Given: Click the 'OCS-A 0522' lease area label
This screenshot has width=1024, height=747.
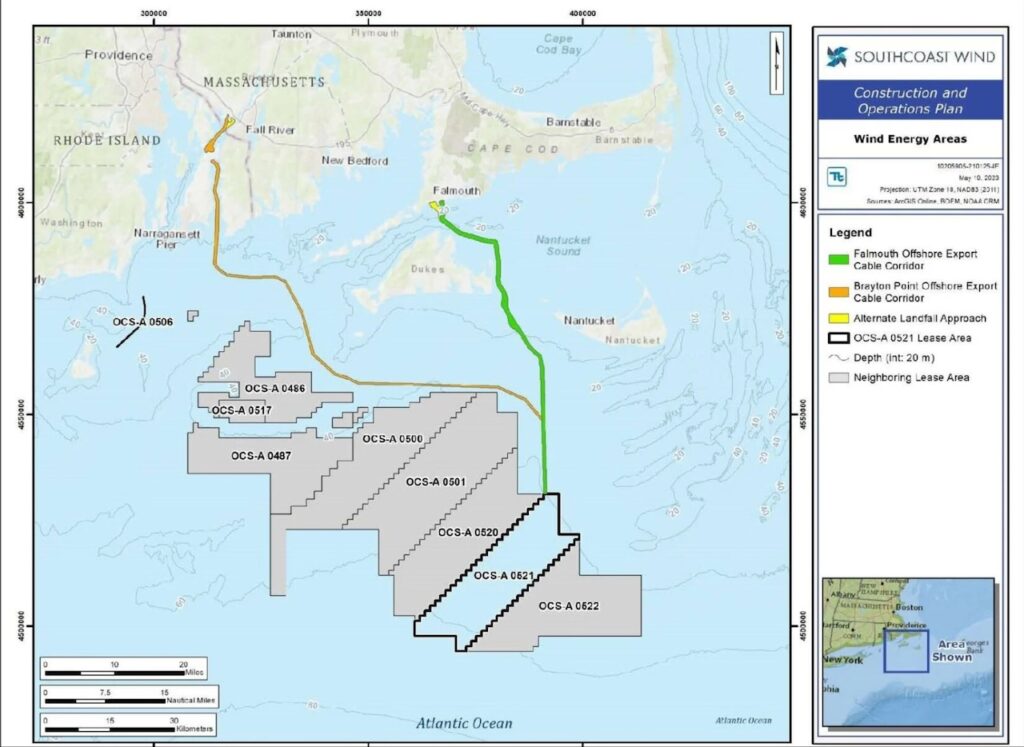Looking at the screenshot, I should pos(568,606).
